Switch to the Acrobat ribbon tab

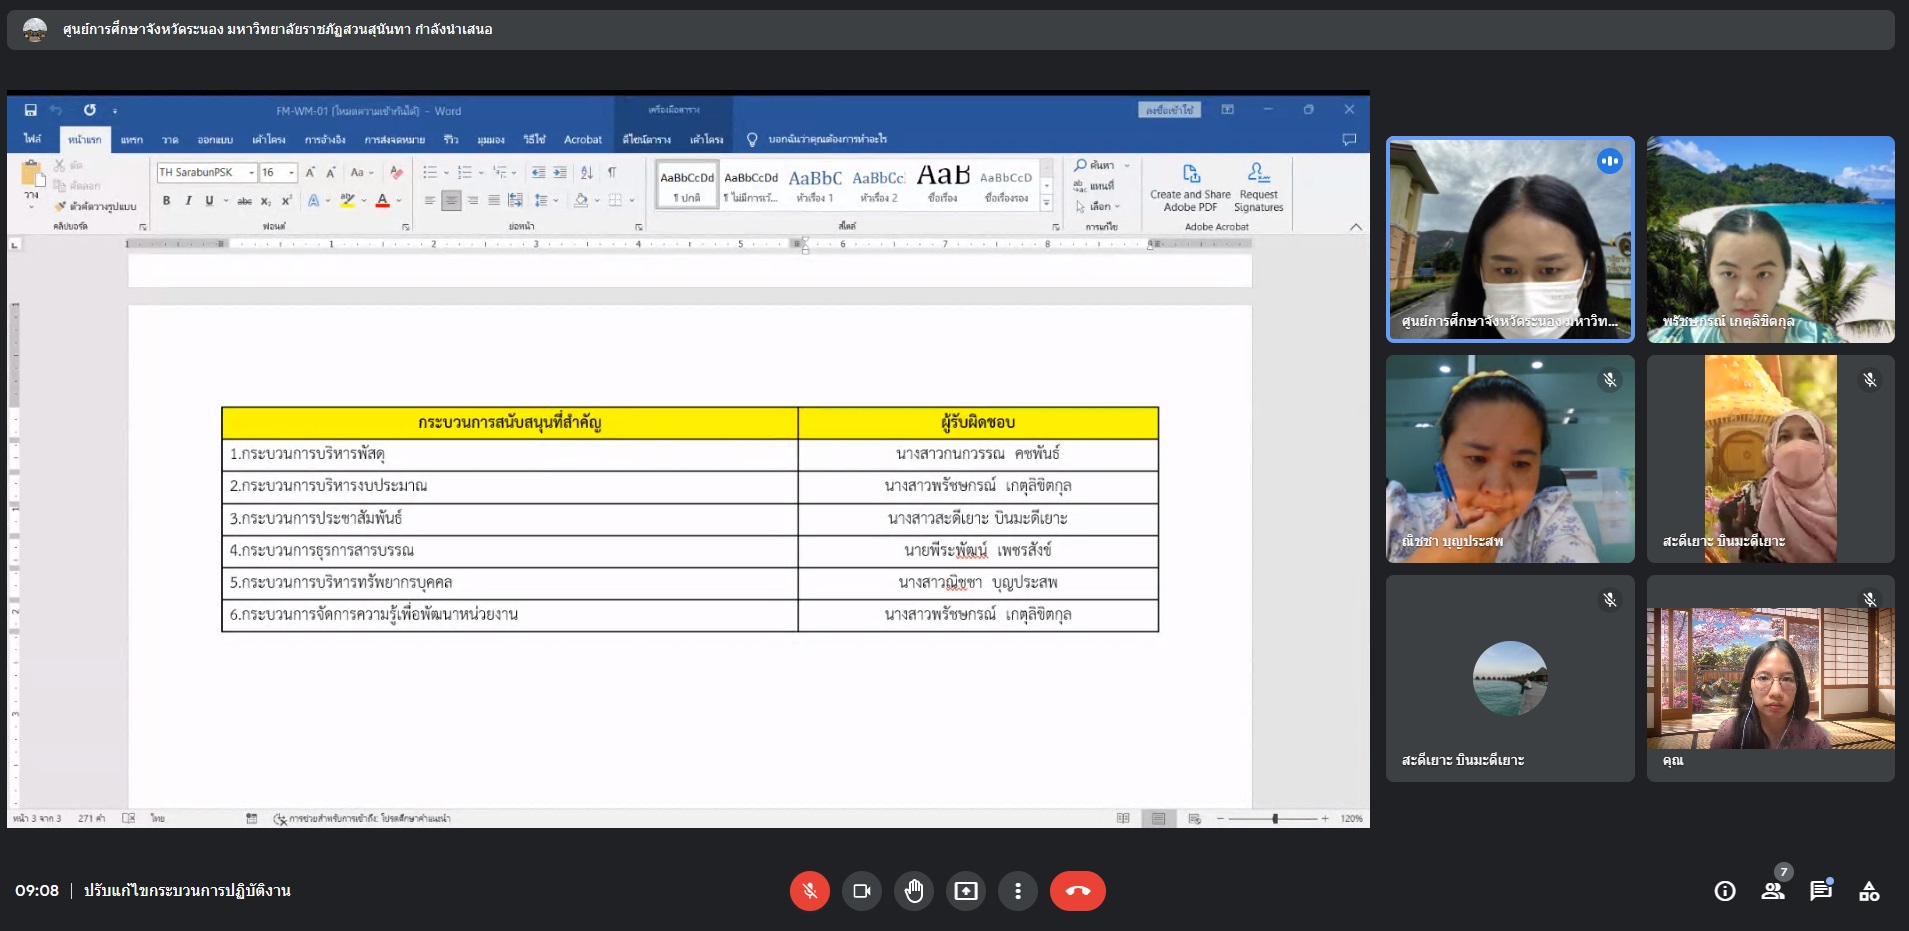pyautogui.click(x=582, y=140)
